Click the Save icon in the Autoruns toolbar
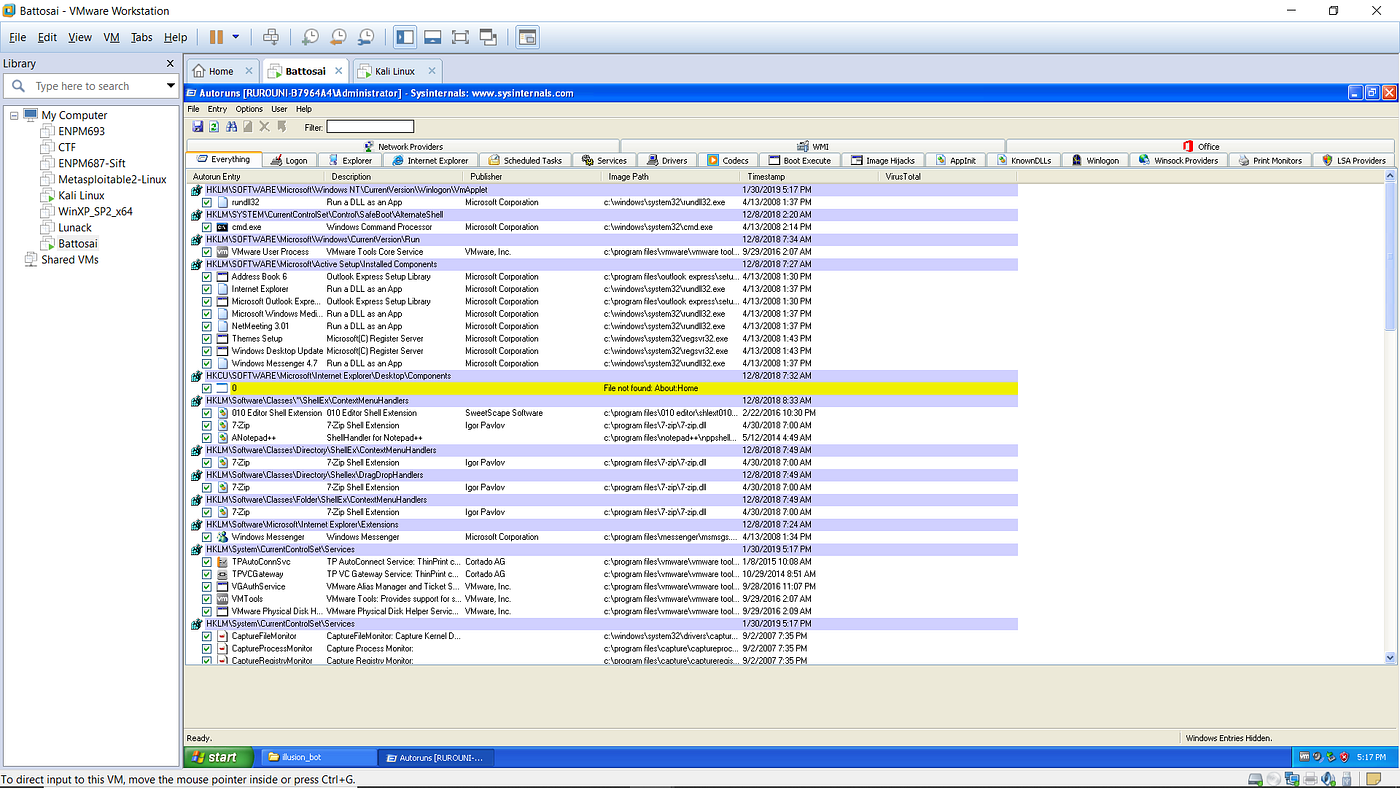The width and height of the screenshot is (1400, 788). (x=198, y=126)
